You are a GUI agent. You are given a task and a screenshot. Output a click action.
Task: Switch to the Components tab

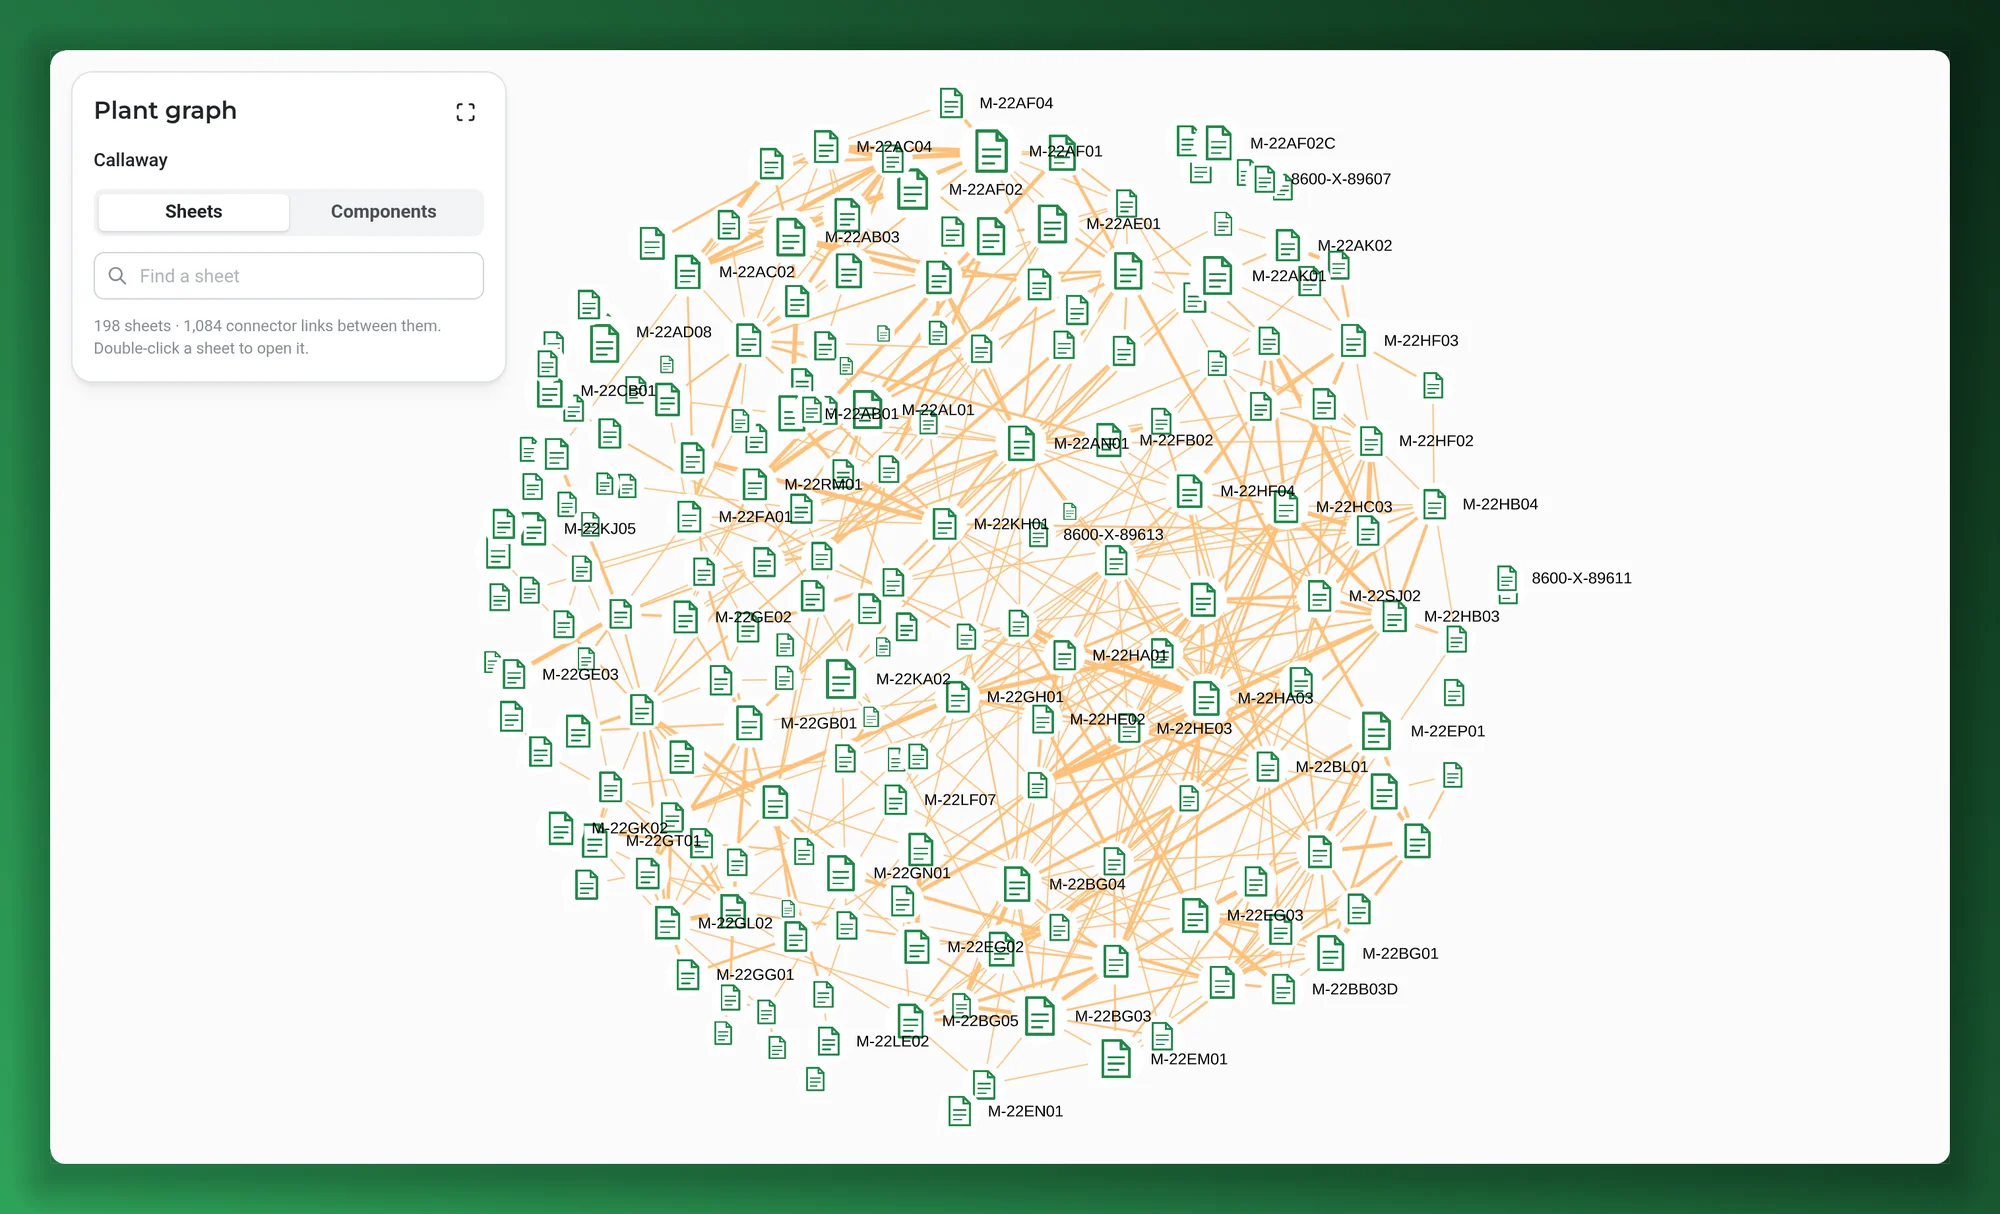pos(383,212)
